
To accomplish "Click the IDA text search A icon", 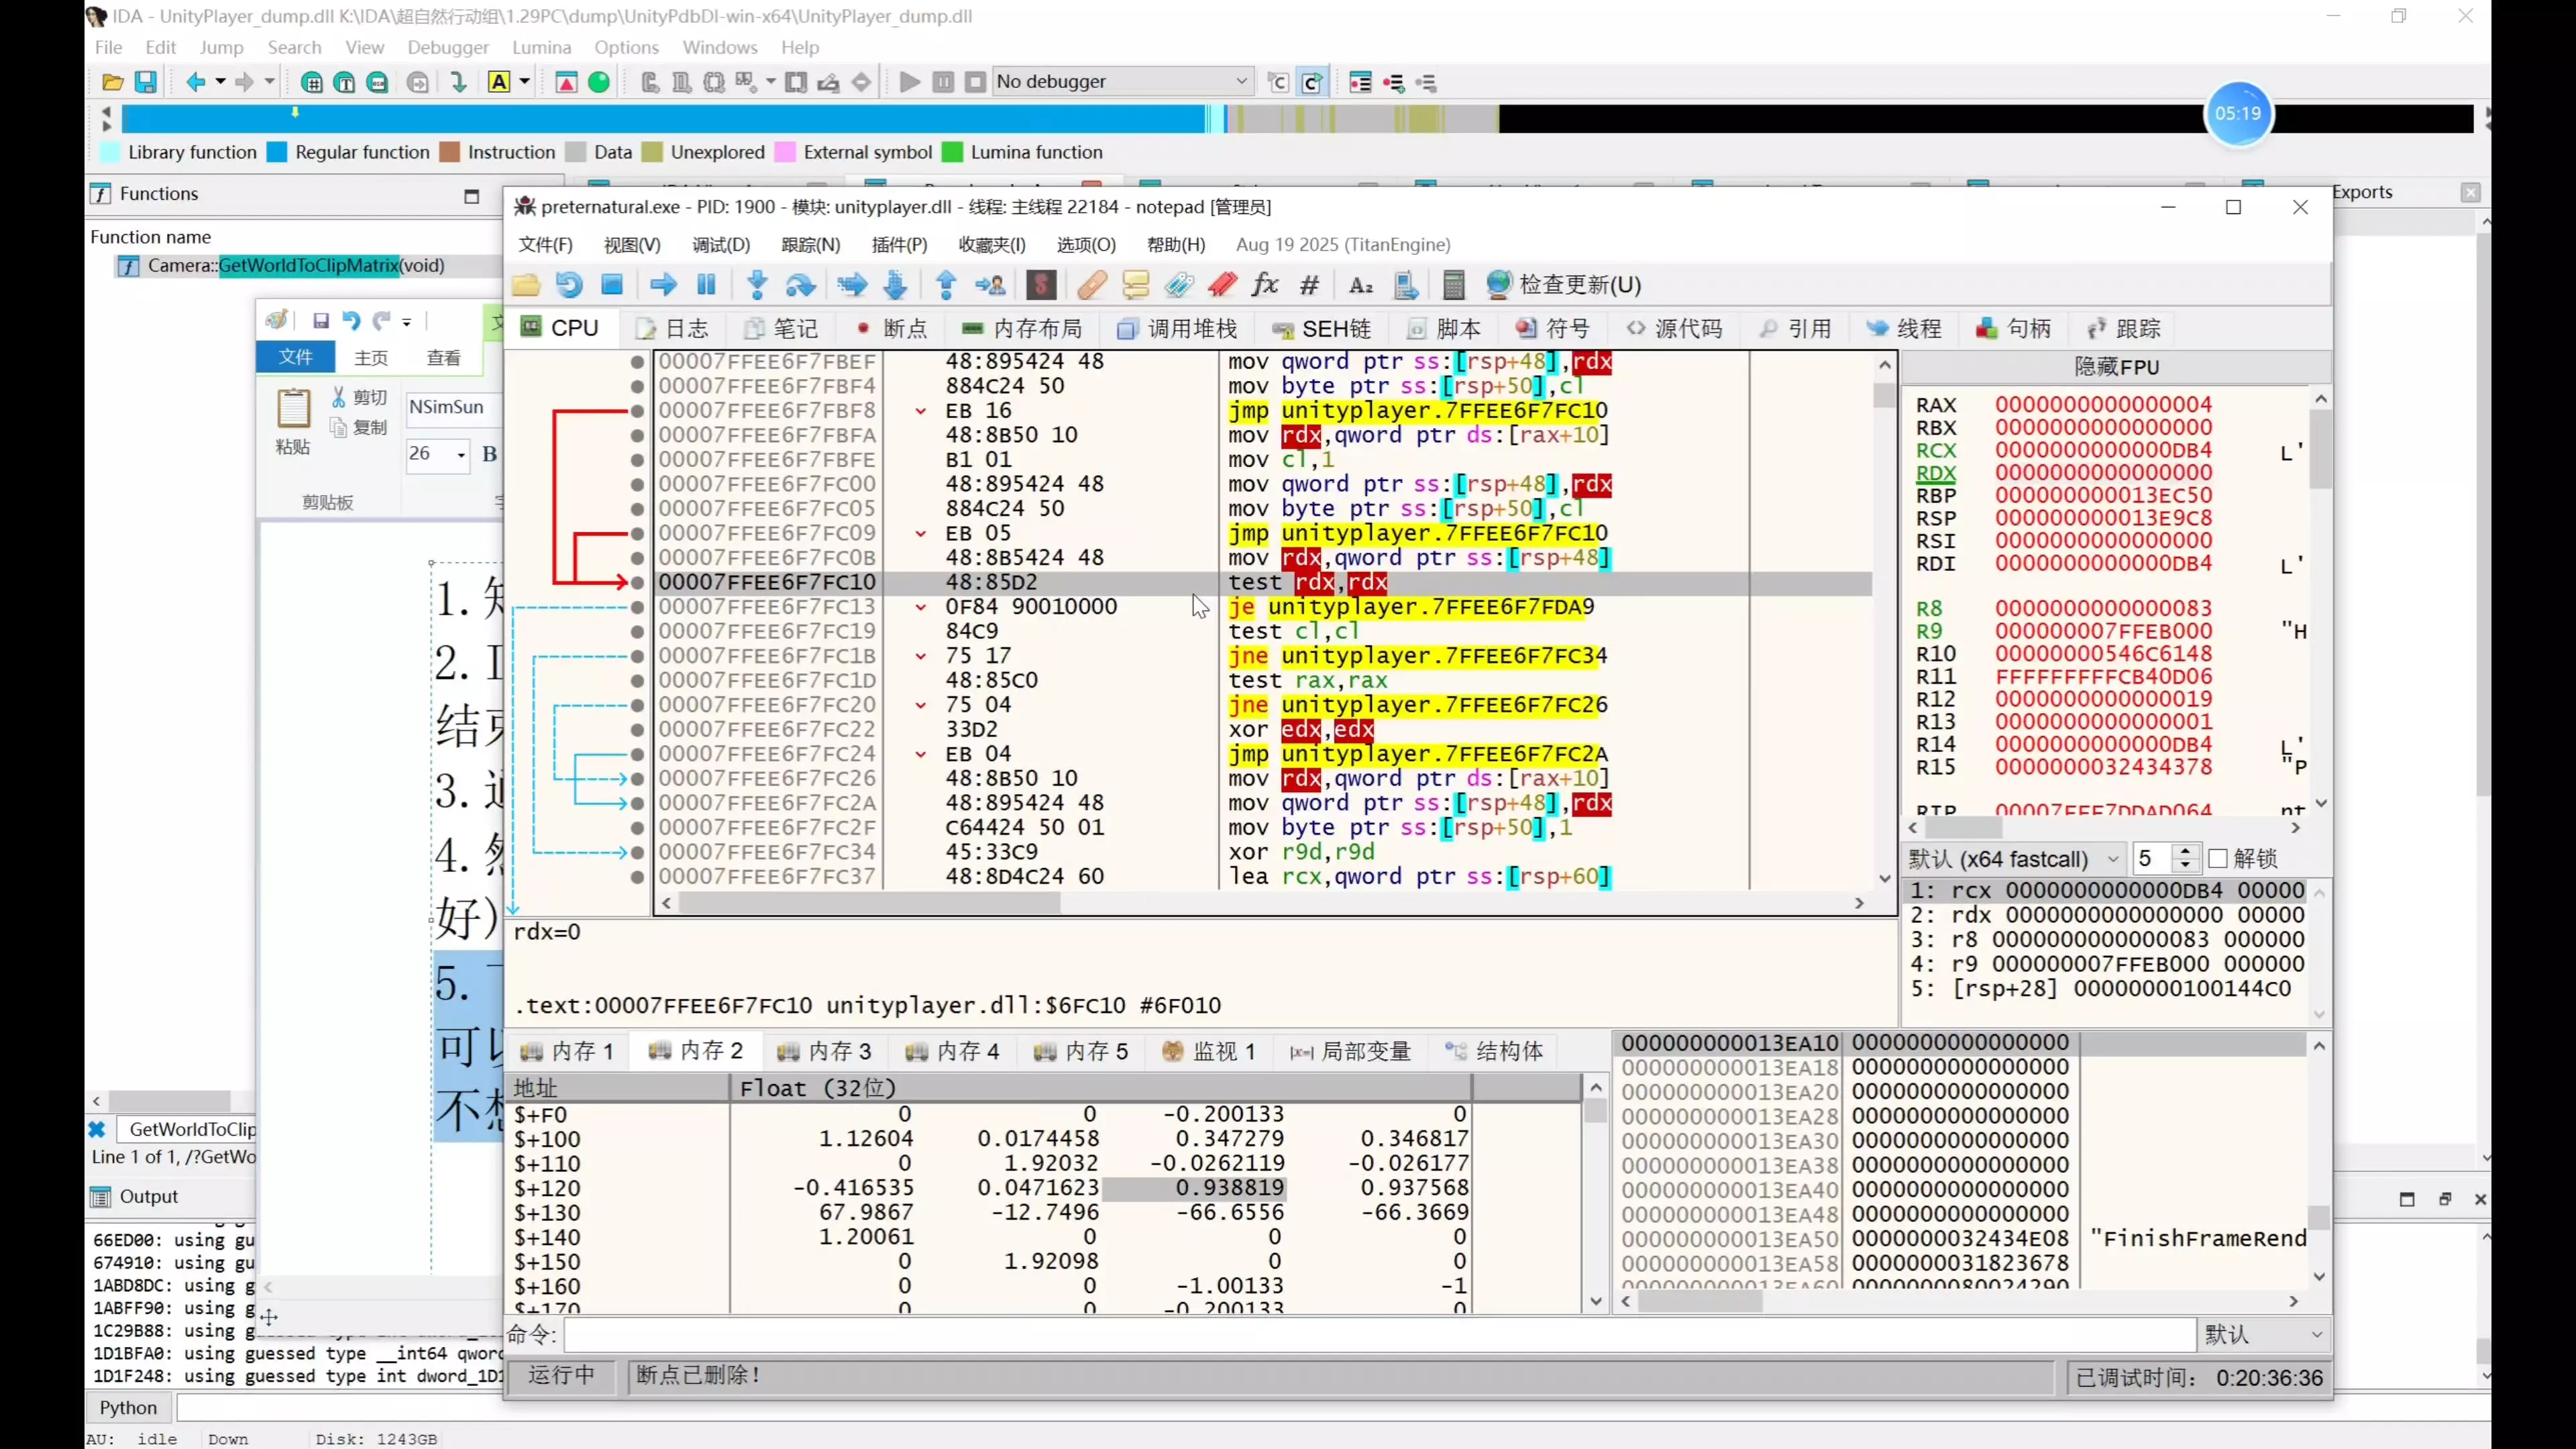I will coord(499,82).
